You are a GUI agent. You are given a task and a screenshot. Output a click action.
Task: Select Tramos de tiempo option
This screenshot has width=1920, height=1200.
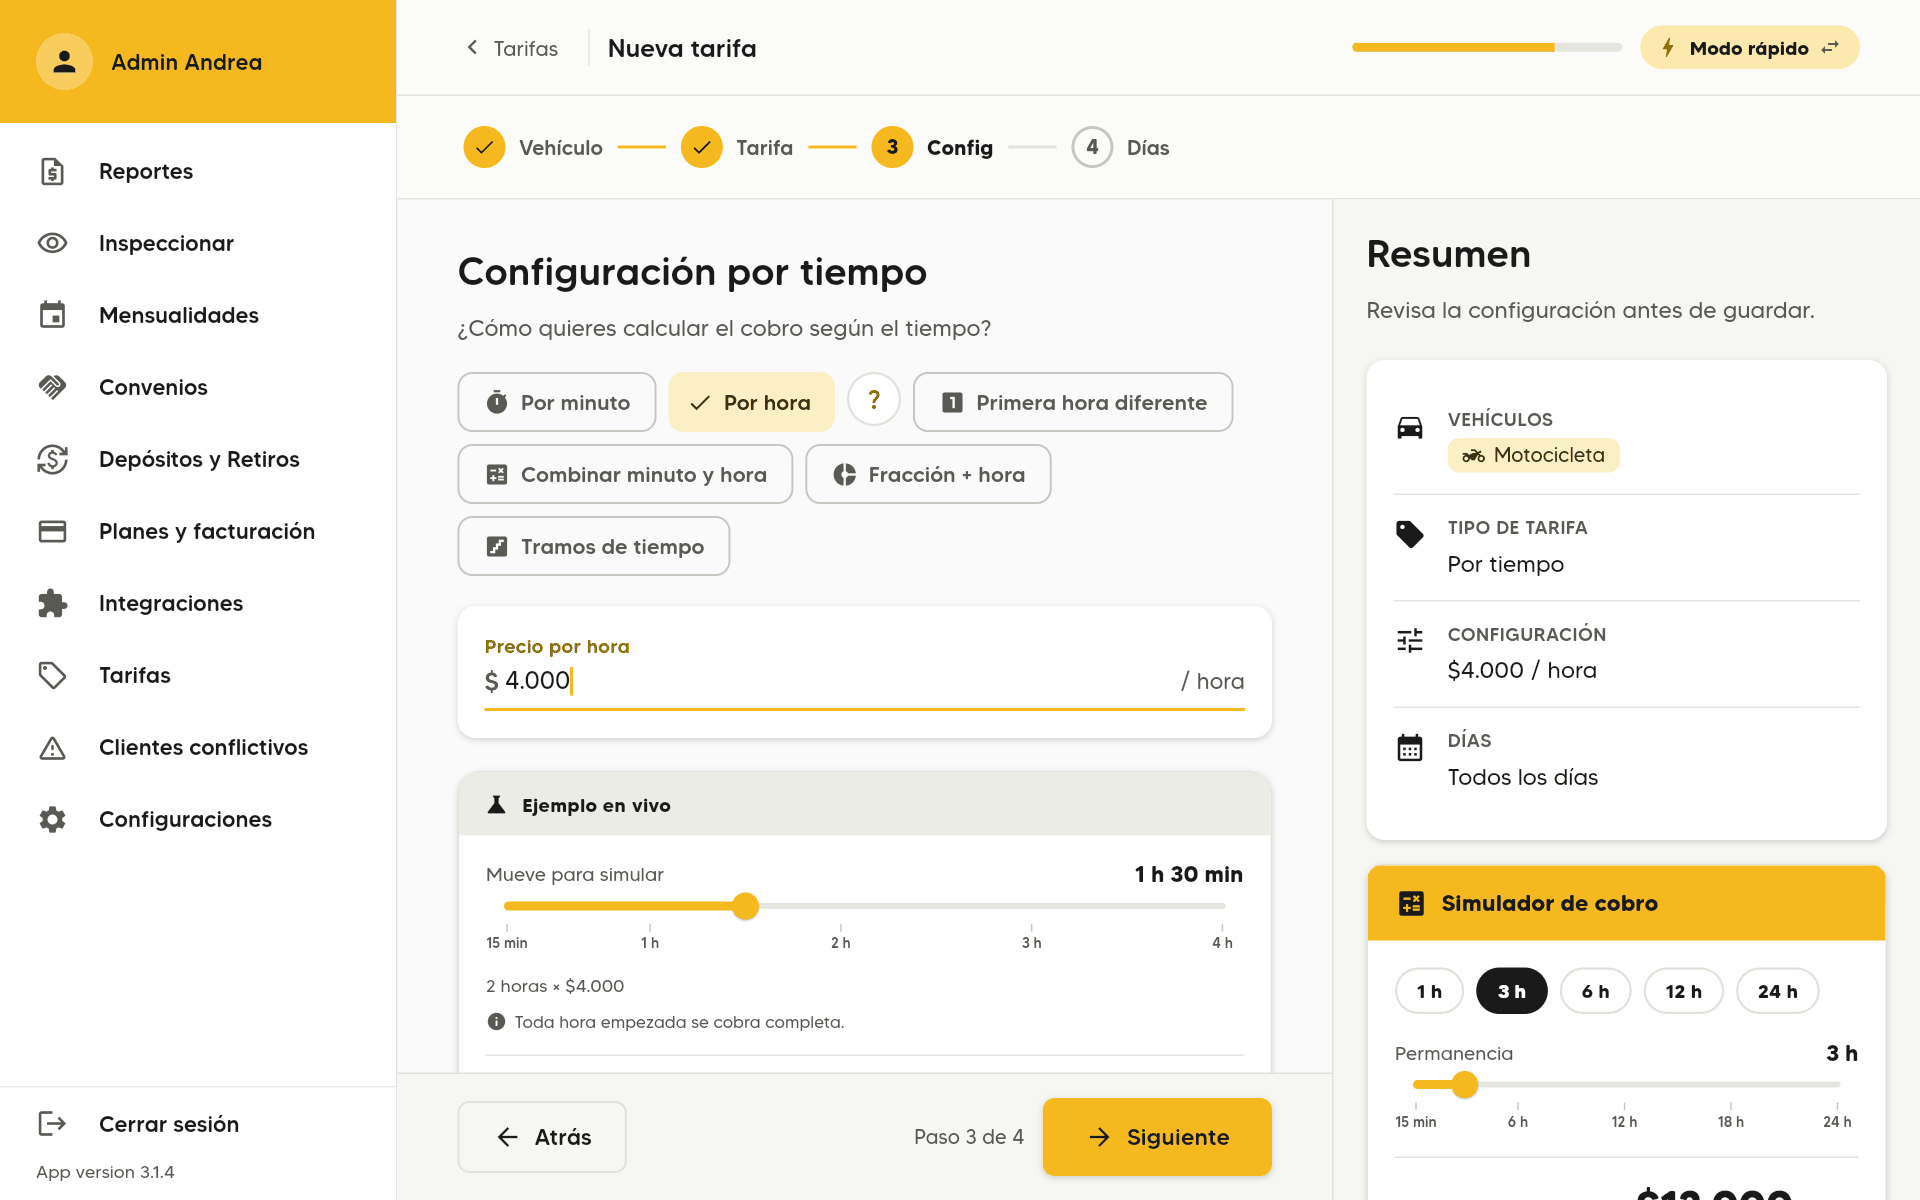(x=594, y=546)
